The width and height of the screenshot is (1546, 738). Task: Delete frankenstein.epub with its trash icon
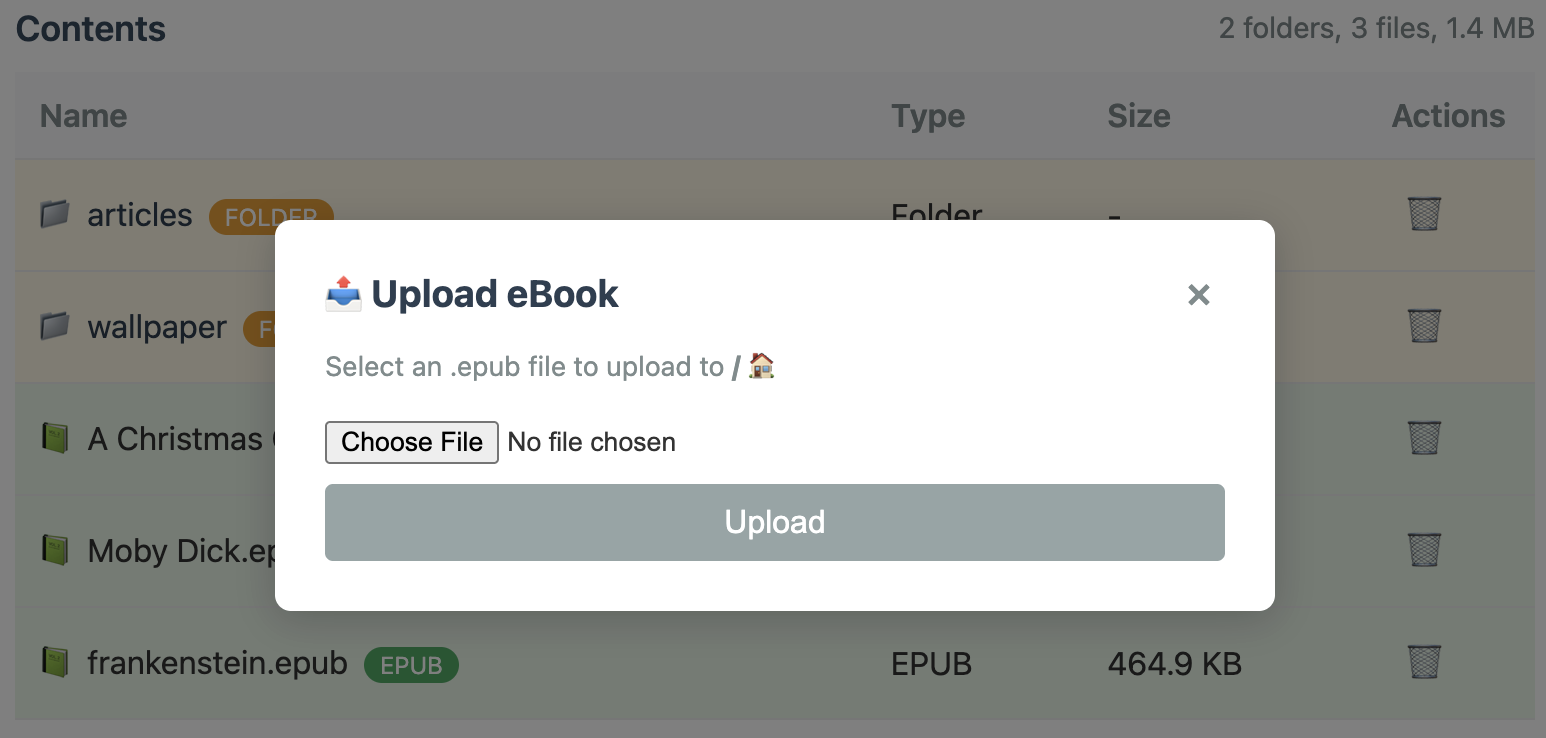tap(1424, 662)
